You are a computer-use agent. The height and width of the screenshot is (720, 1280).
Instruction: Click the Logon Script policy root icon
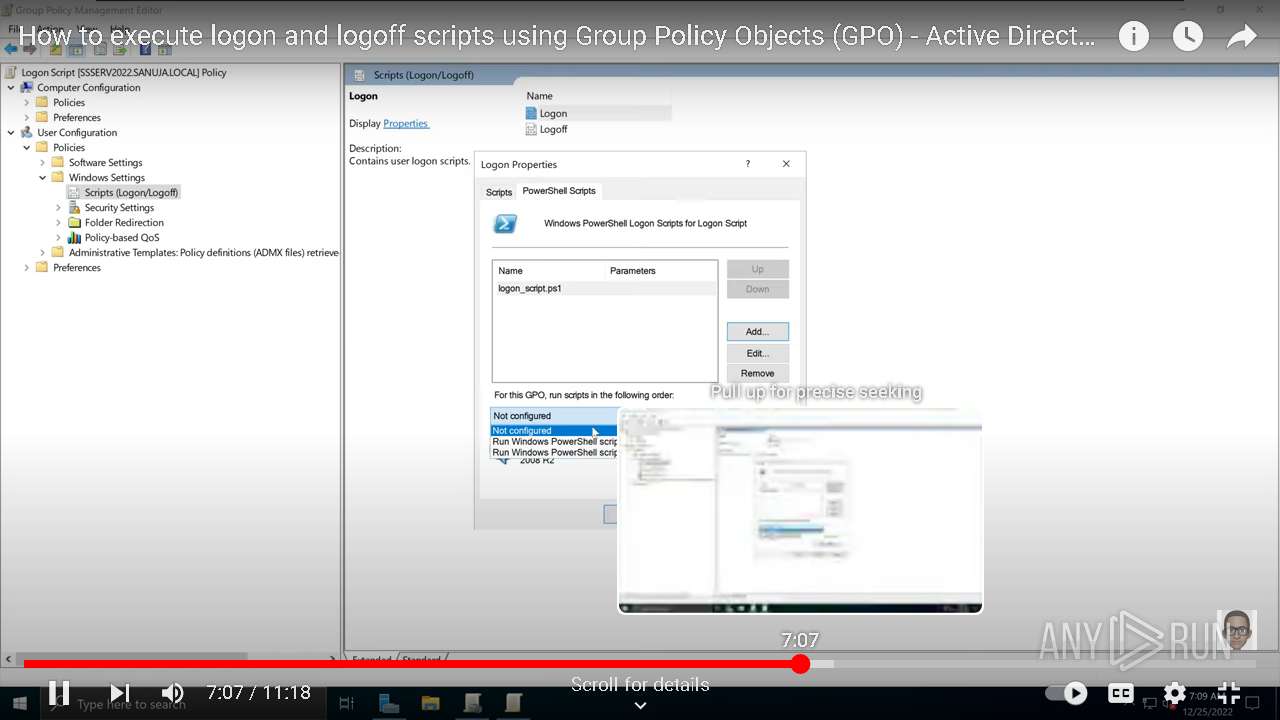pos(11,72)
